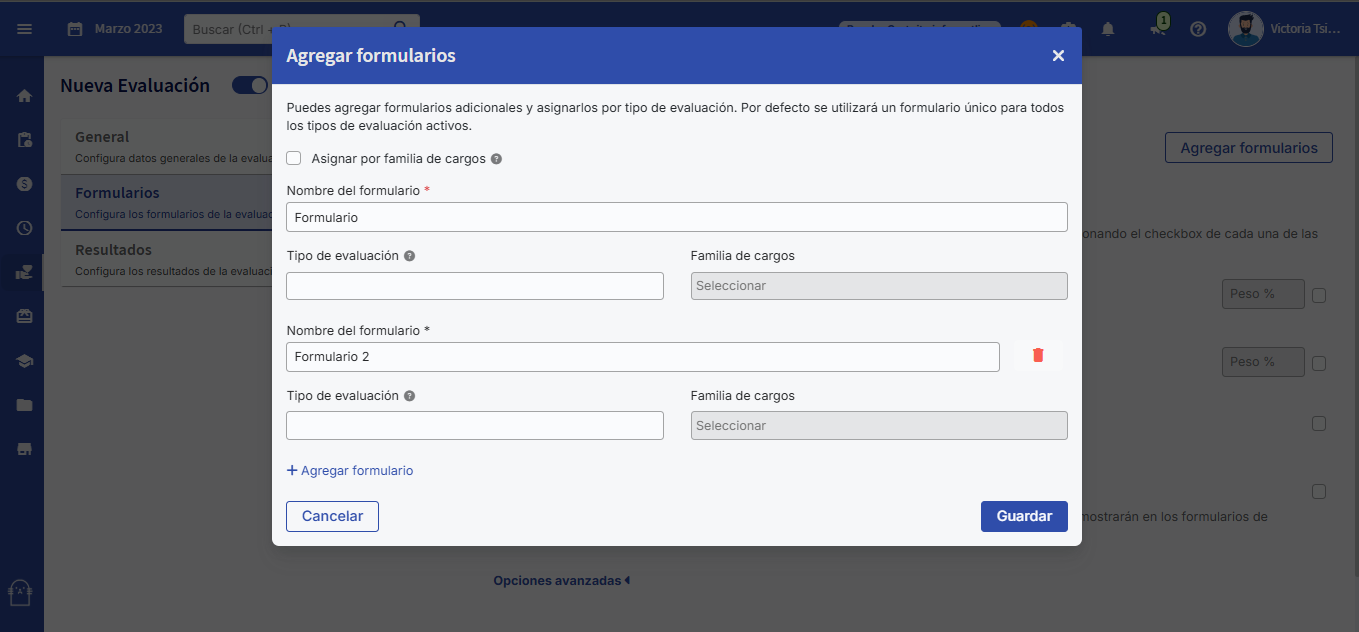
Task: Delete Formulario 2 with the red trash icon
Action: [1037, 356]
